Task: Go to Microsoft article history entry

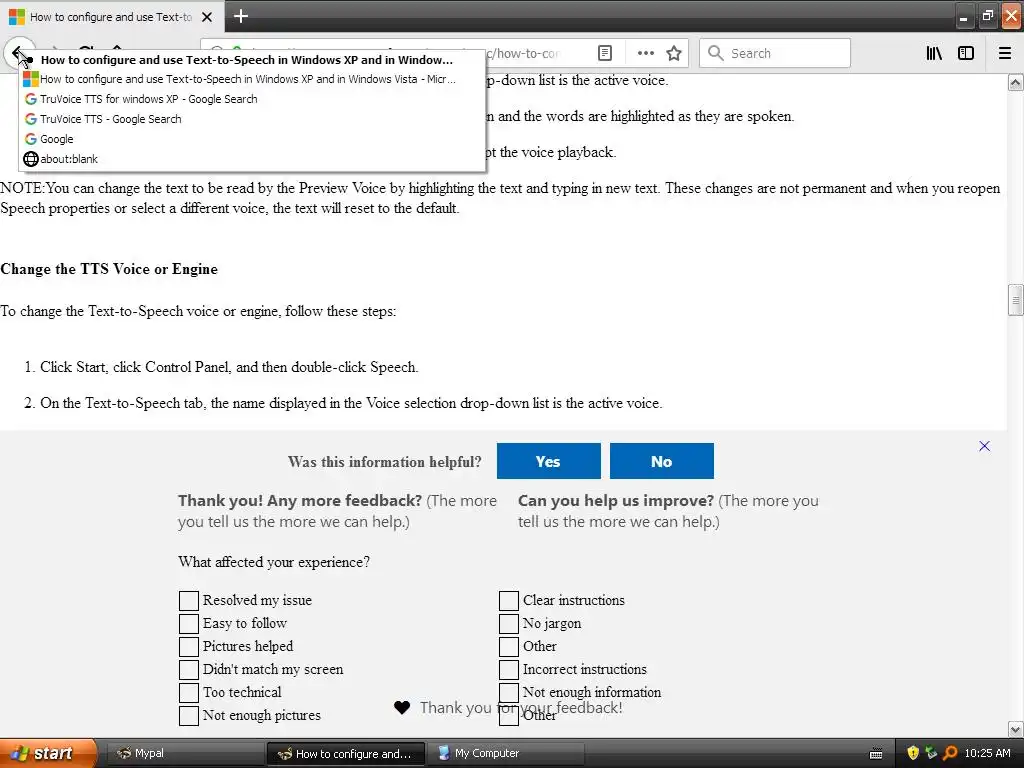Action: tap(251, 79)
